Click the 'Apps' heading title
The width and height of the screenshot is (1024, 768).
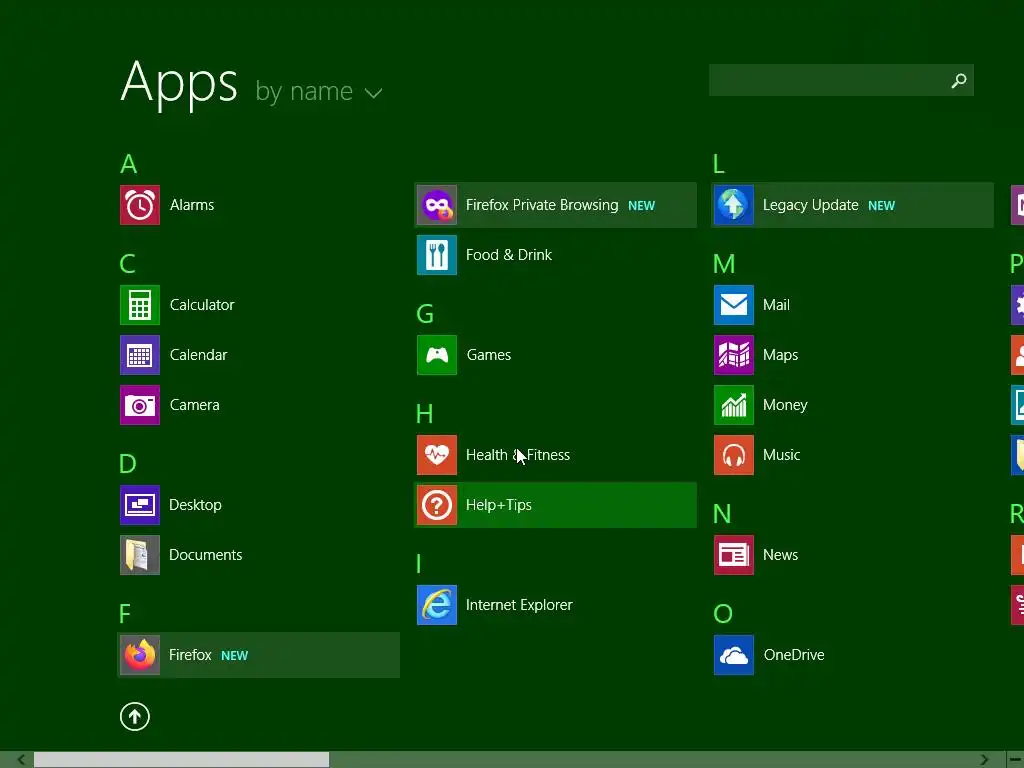[179, 84]
